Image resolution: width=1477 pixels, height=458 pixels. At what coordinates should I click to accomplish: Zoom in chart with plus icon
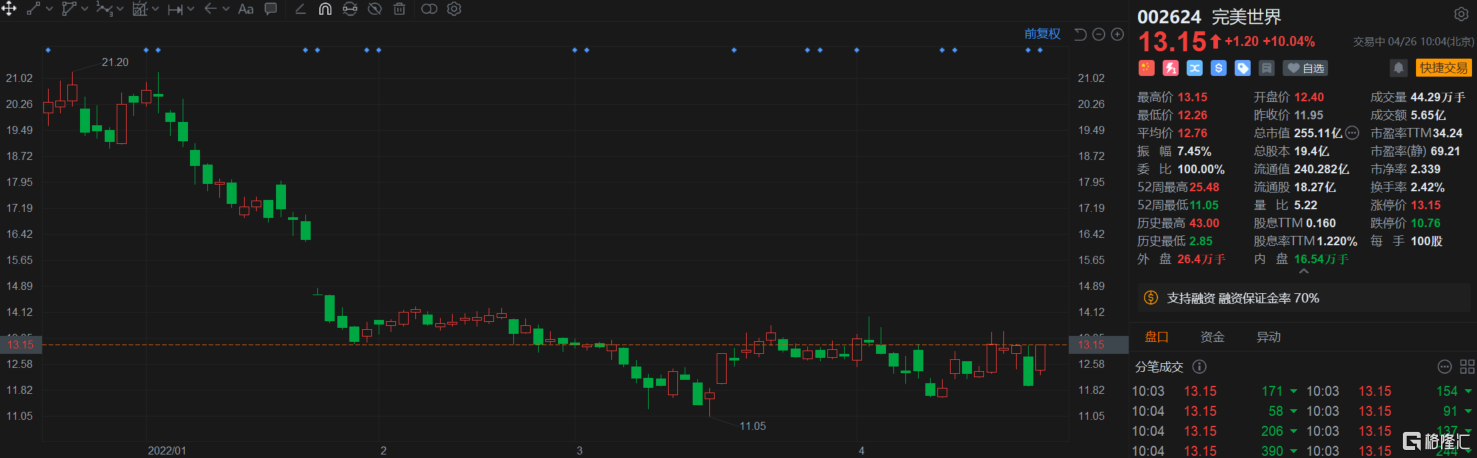(1117, 34)
